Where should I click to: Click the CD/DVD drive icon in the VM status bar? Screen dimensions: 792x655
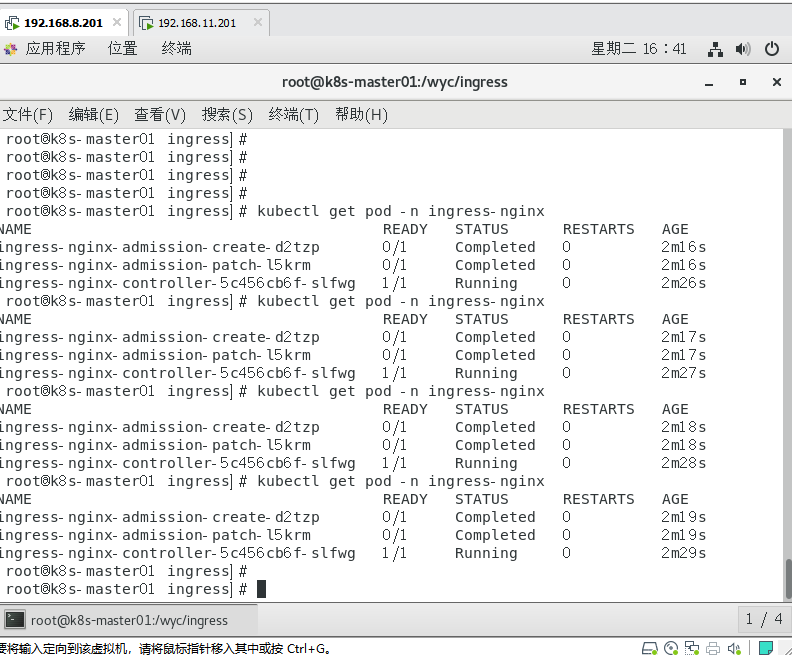point(671,648)
